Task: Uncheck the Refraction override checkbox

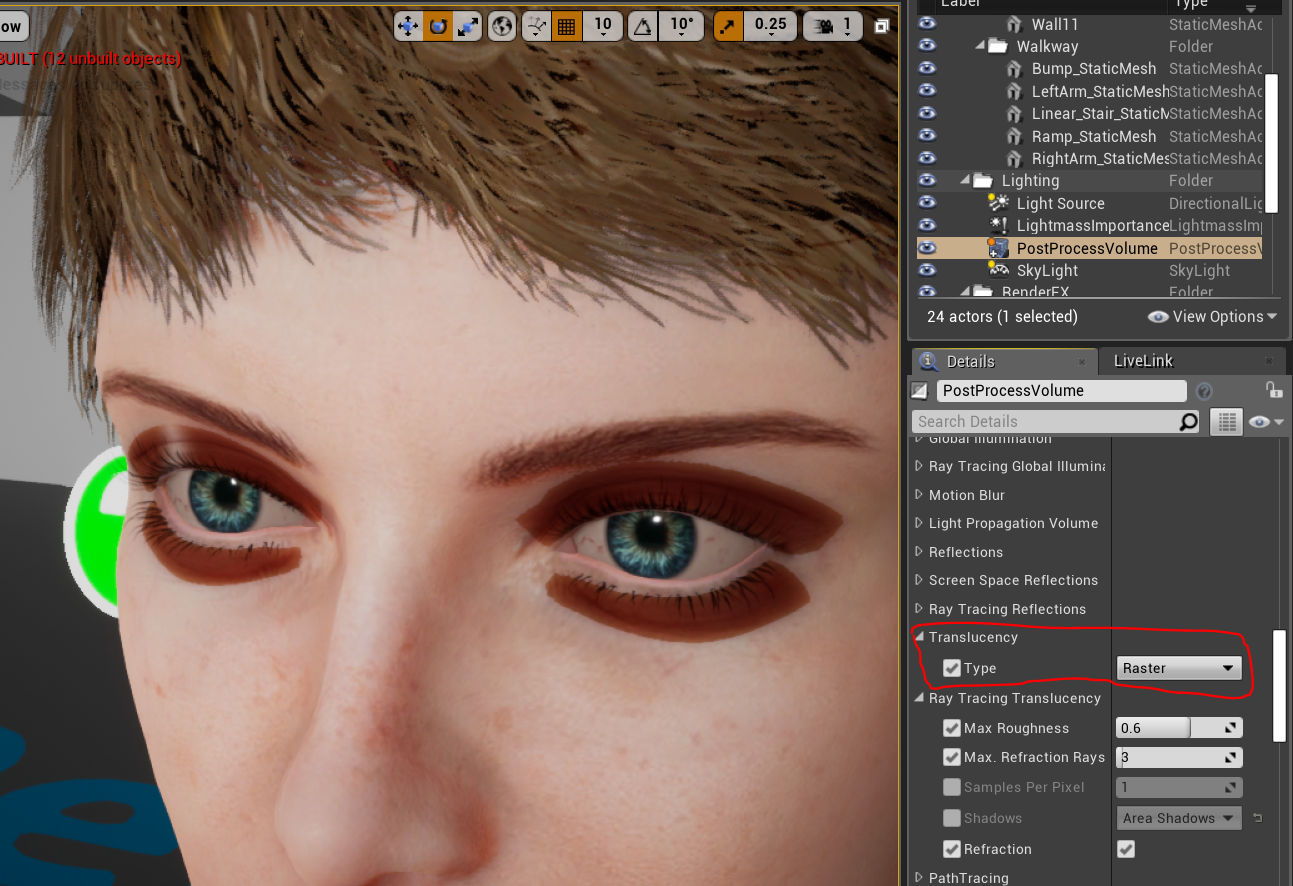Action: (x=952, y=849)
